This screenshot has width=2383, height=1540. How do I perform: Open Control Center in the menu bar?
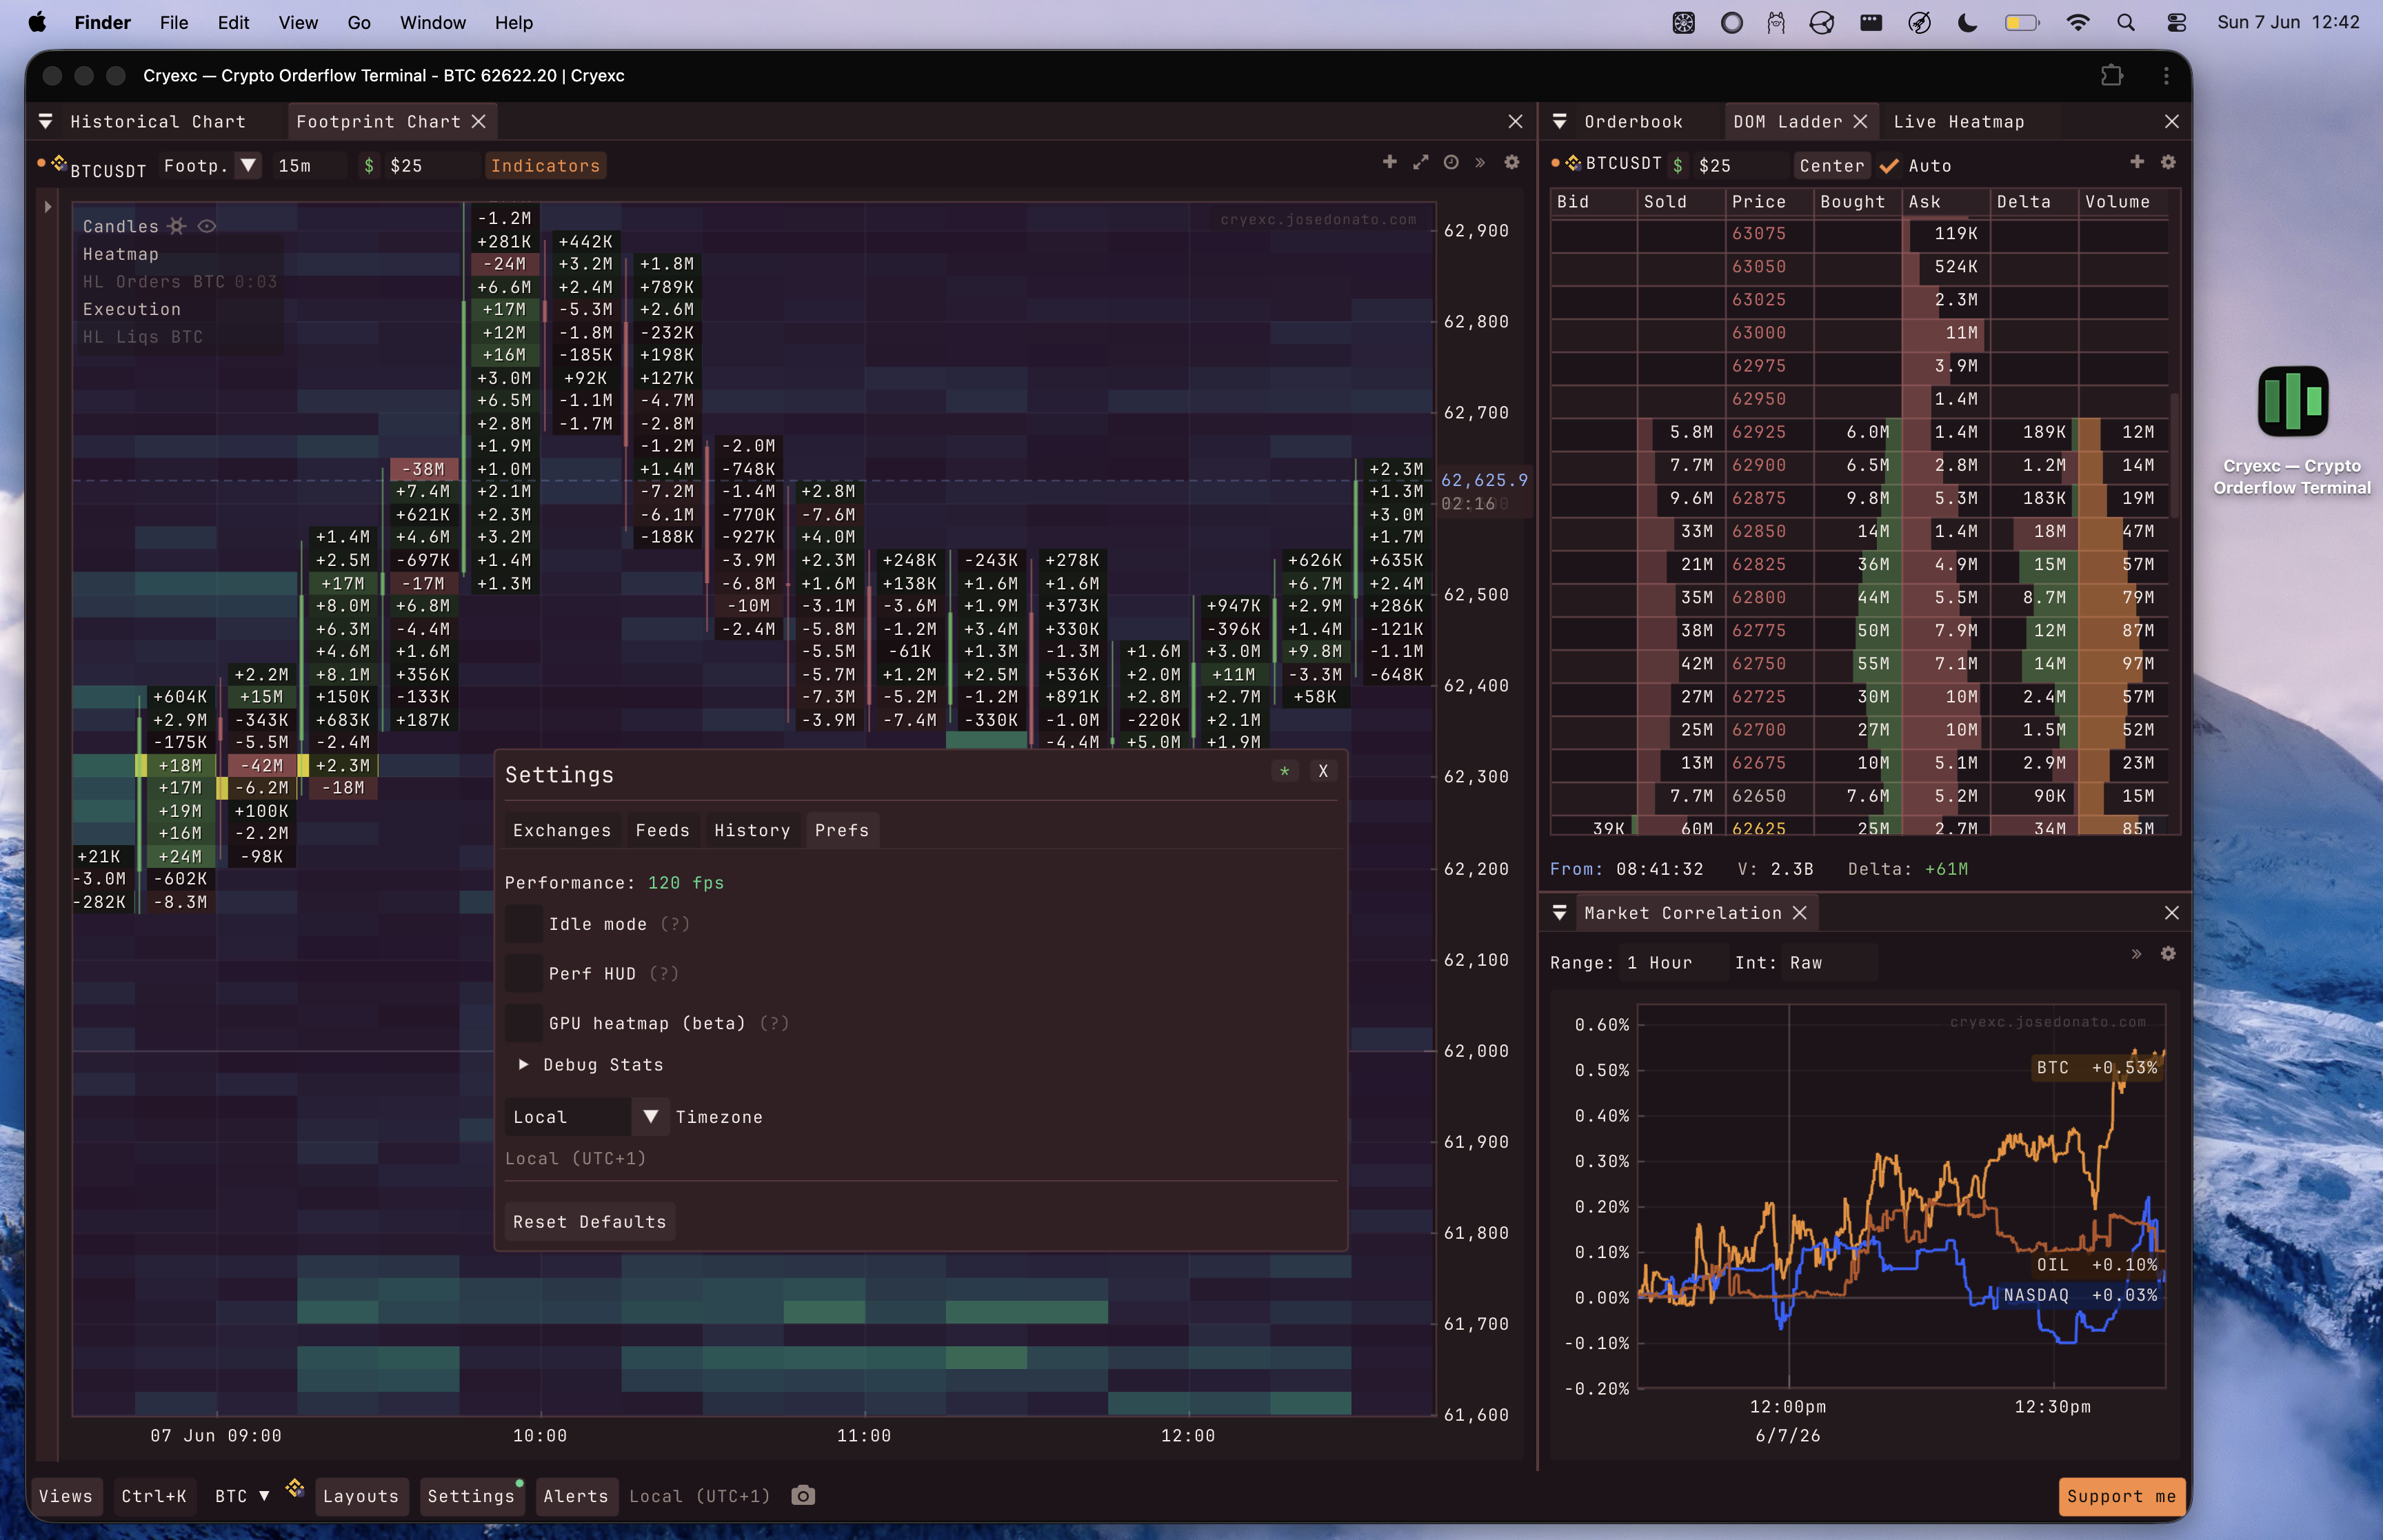[x=2176, y=22]
